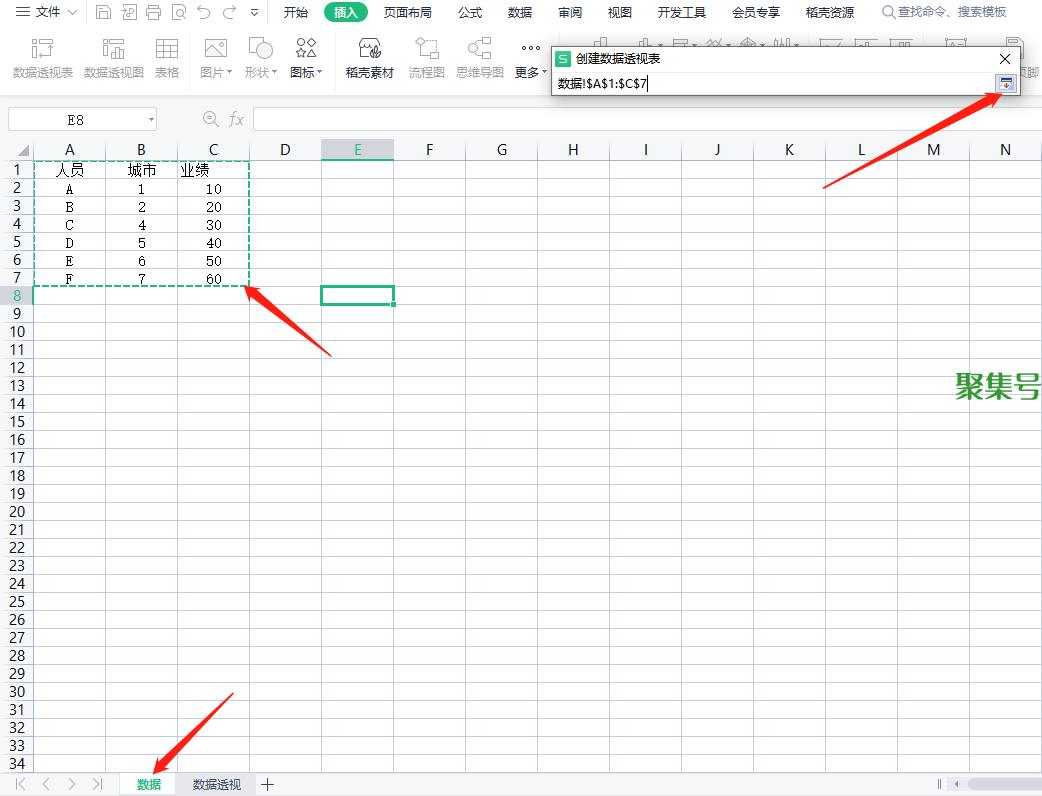Click the undo arrow icon
Viewport: 1042px width, 796px height.
click(x=204, y=13)
